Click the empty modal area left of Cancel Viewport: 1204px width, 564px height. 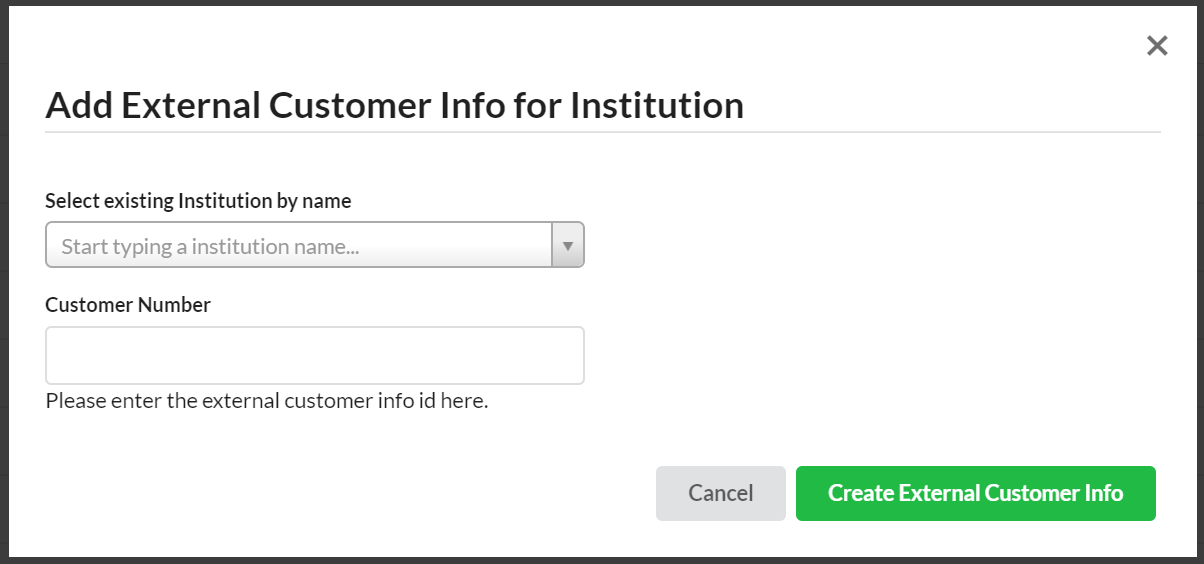point(350,493)
